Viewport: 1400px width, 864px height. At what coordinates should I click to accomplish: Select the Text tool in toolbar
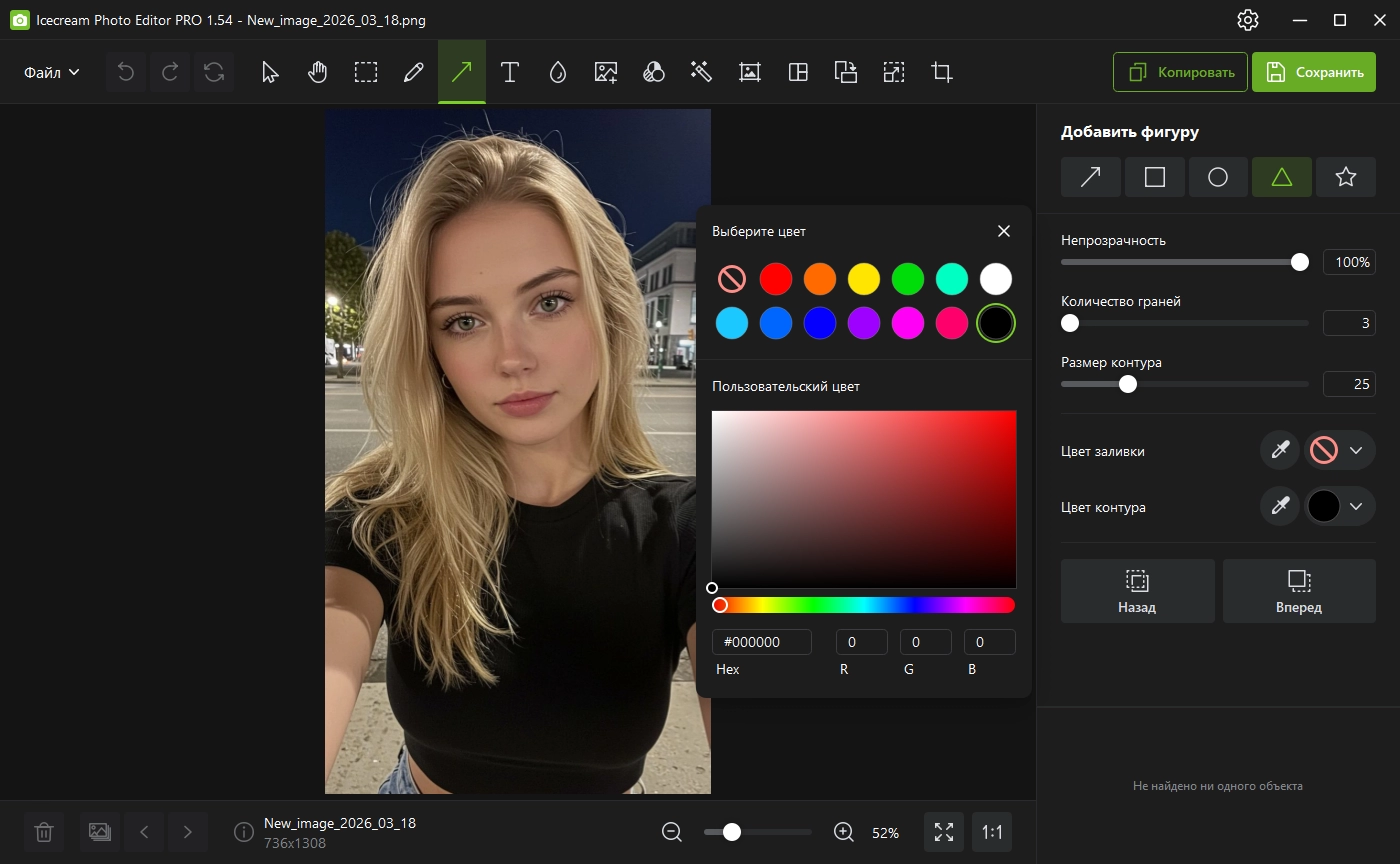(x=509, y=72)
